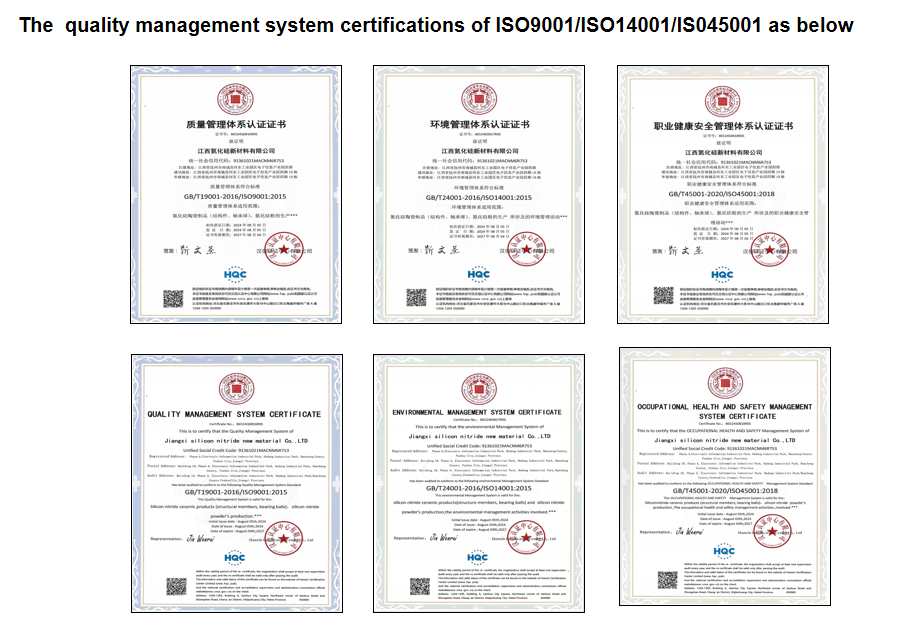Click the handwritten signature on Chinese ISO14001 certificate
The height and width of the screenshot is (627, 899).
[441, 250]
